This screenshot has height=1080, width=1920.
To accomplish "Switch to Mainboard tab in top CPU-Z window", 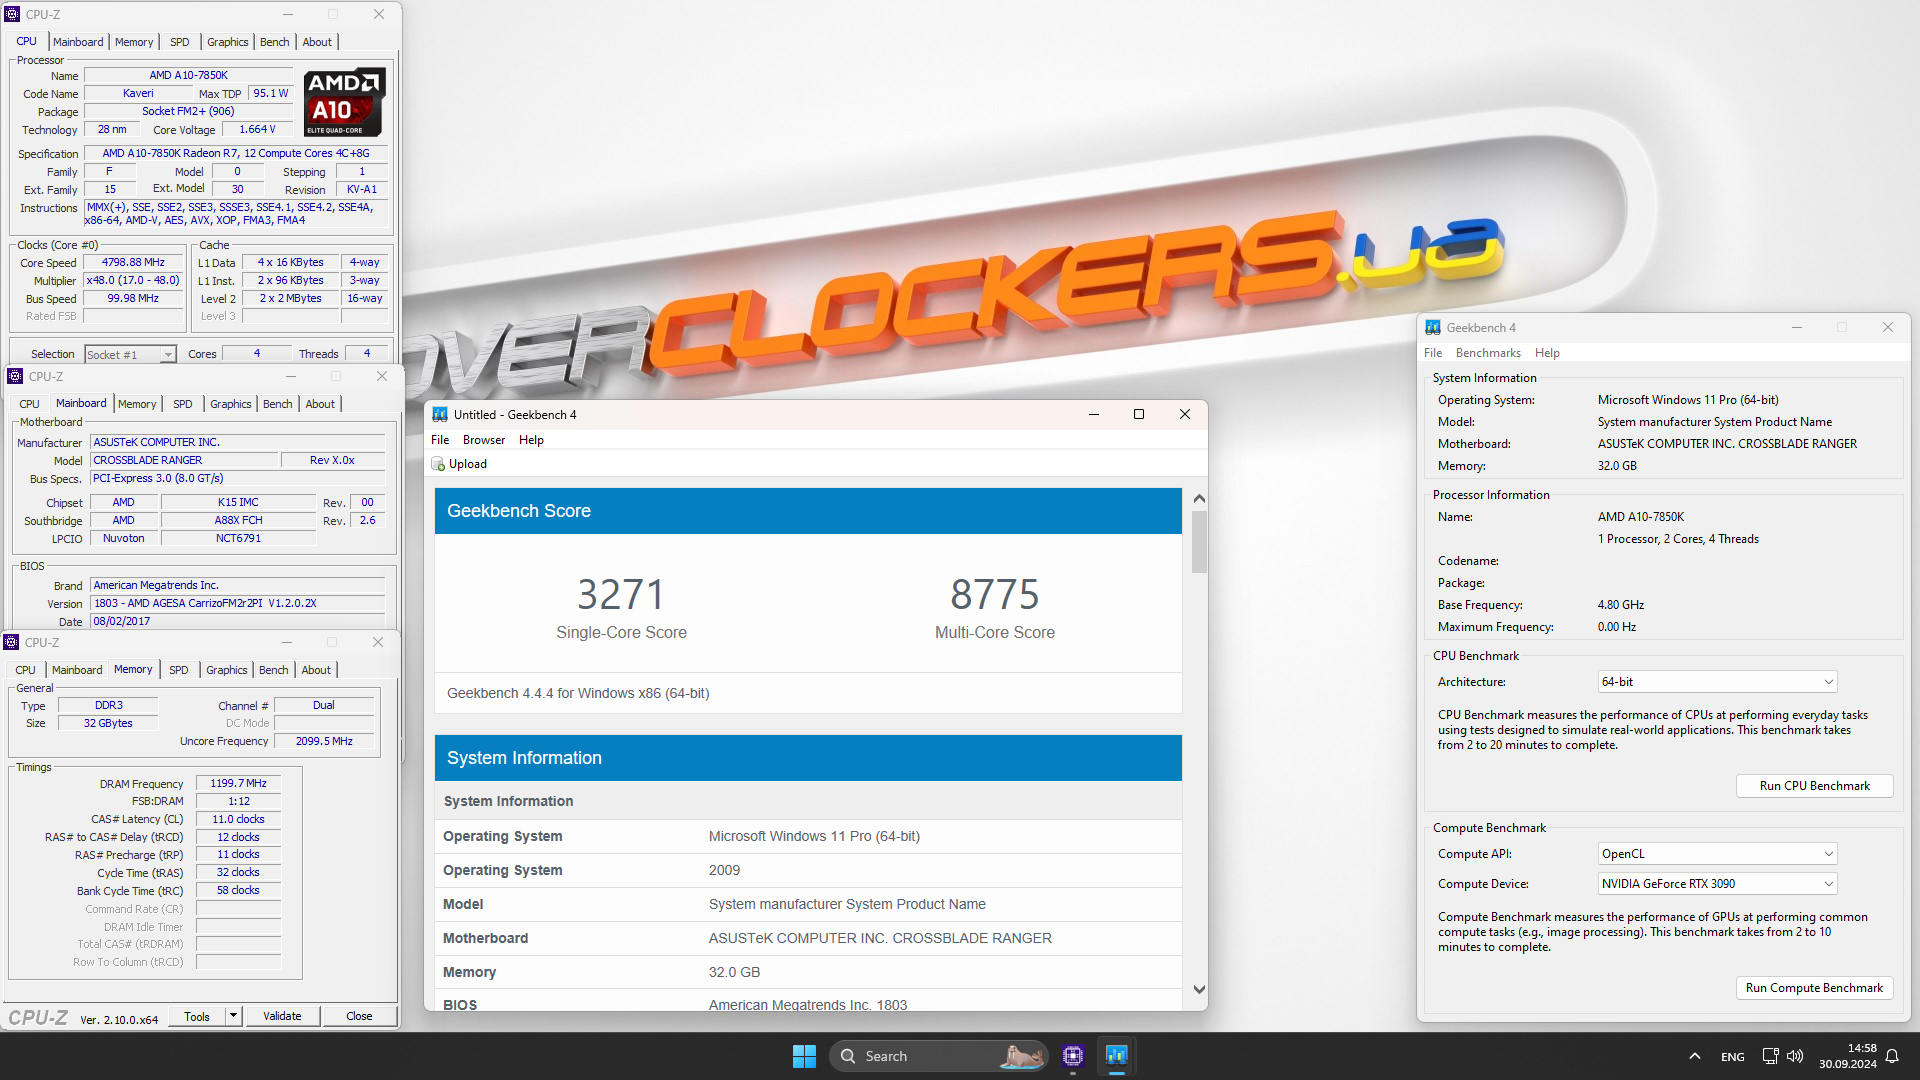I will click(x=78, y=42).
